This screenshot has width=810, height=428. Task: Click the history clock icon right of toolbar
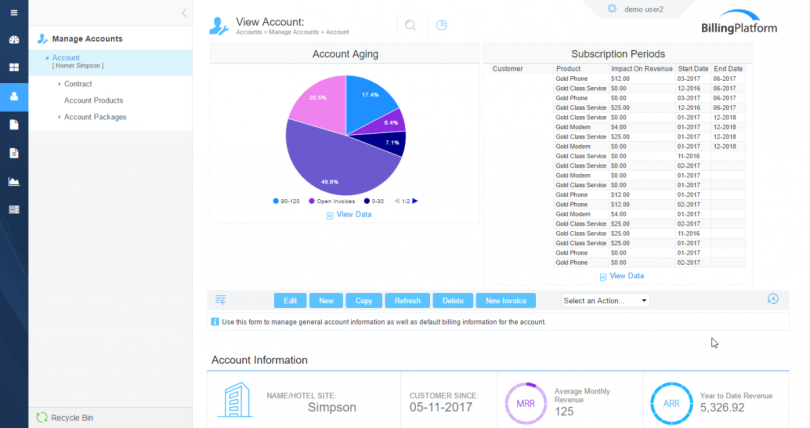click(773, 299)
